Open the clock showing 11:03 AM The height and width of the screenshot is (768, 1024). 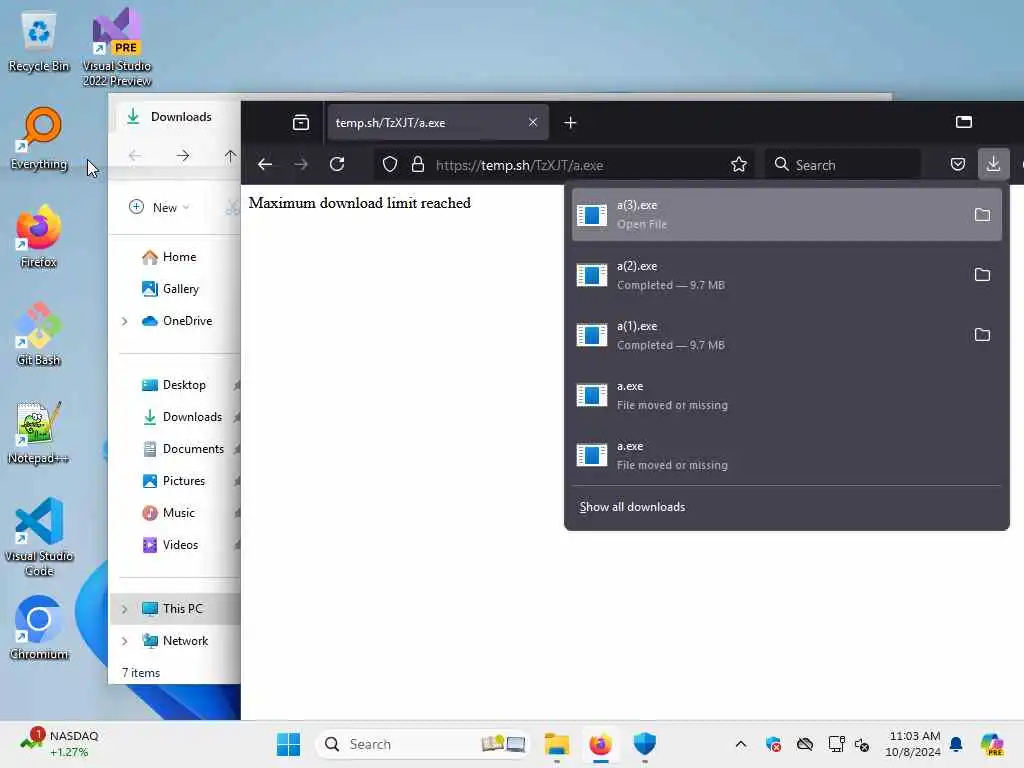[913, 744]
